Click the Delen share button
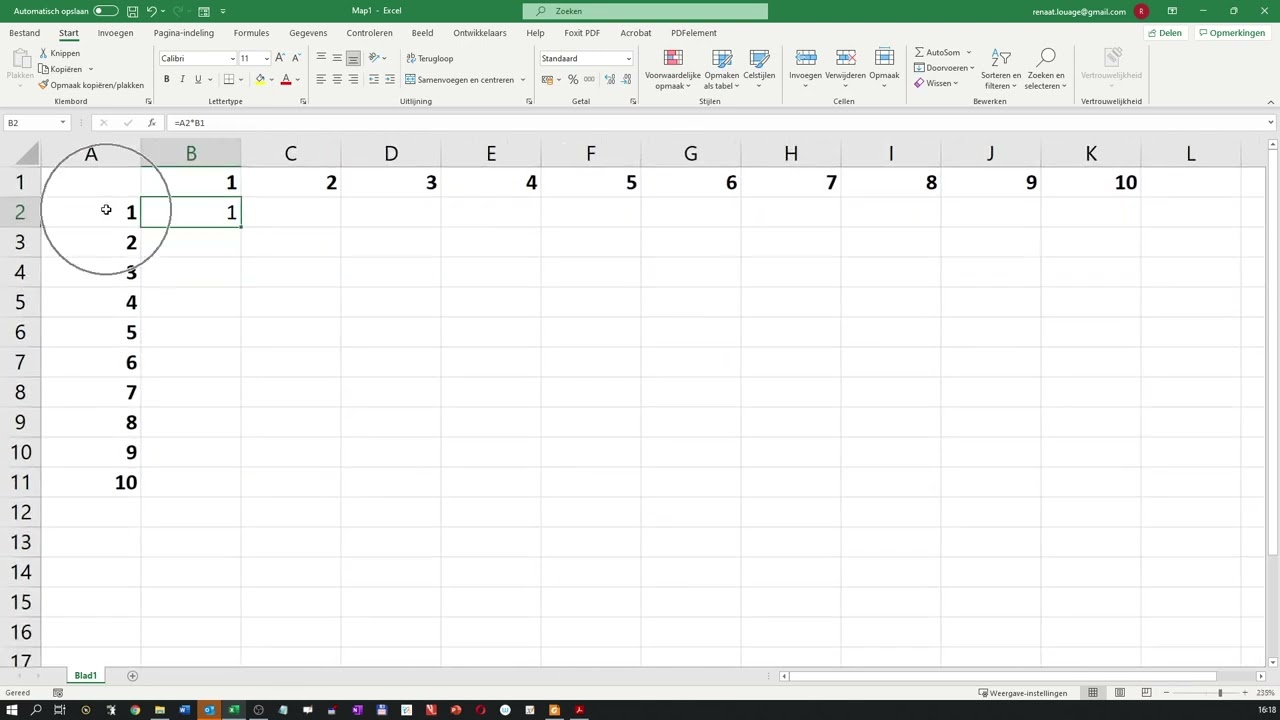This screenshot has height=720, width=1280. (1165, 33)
